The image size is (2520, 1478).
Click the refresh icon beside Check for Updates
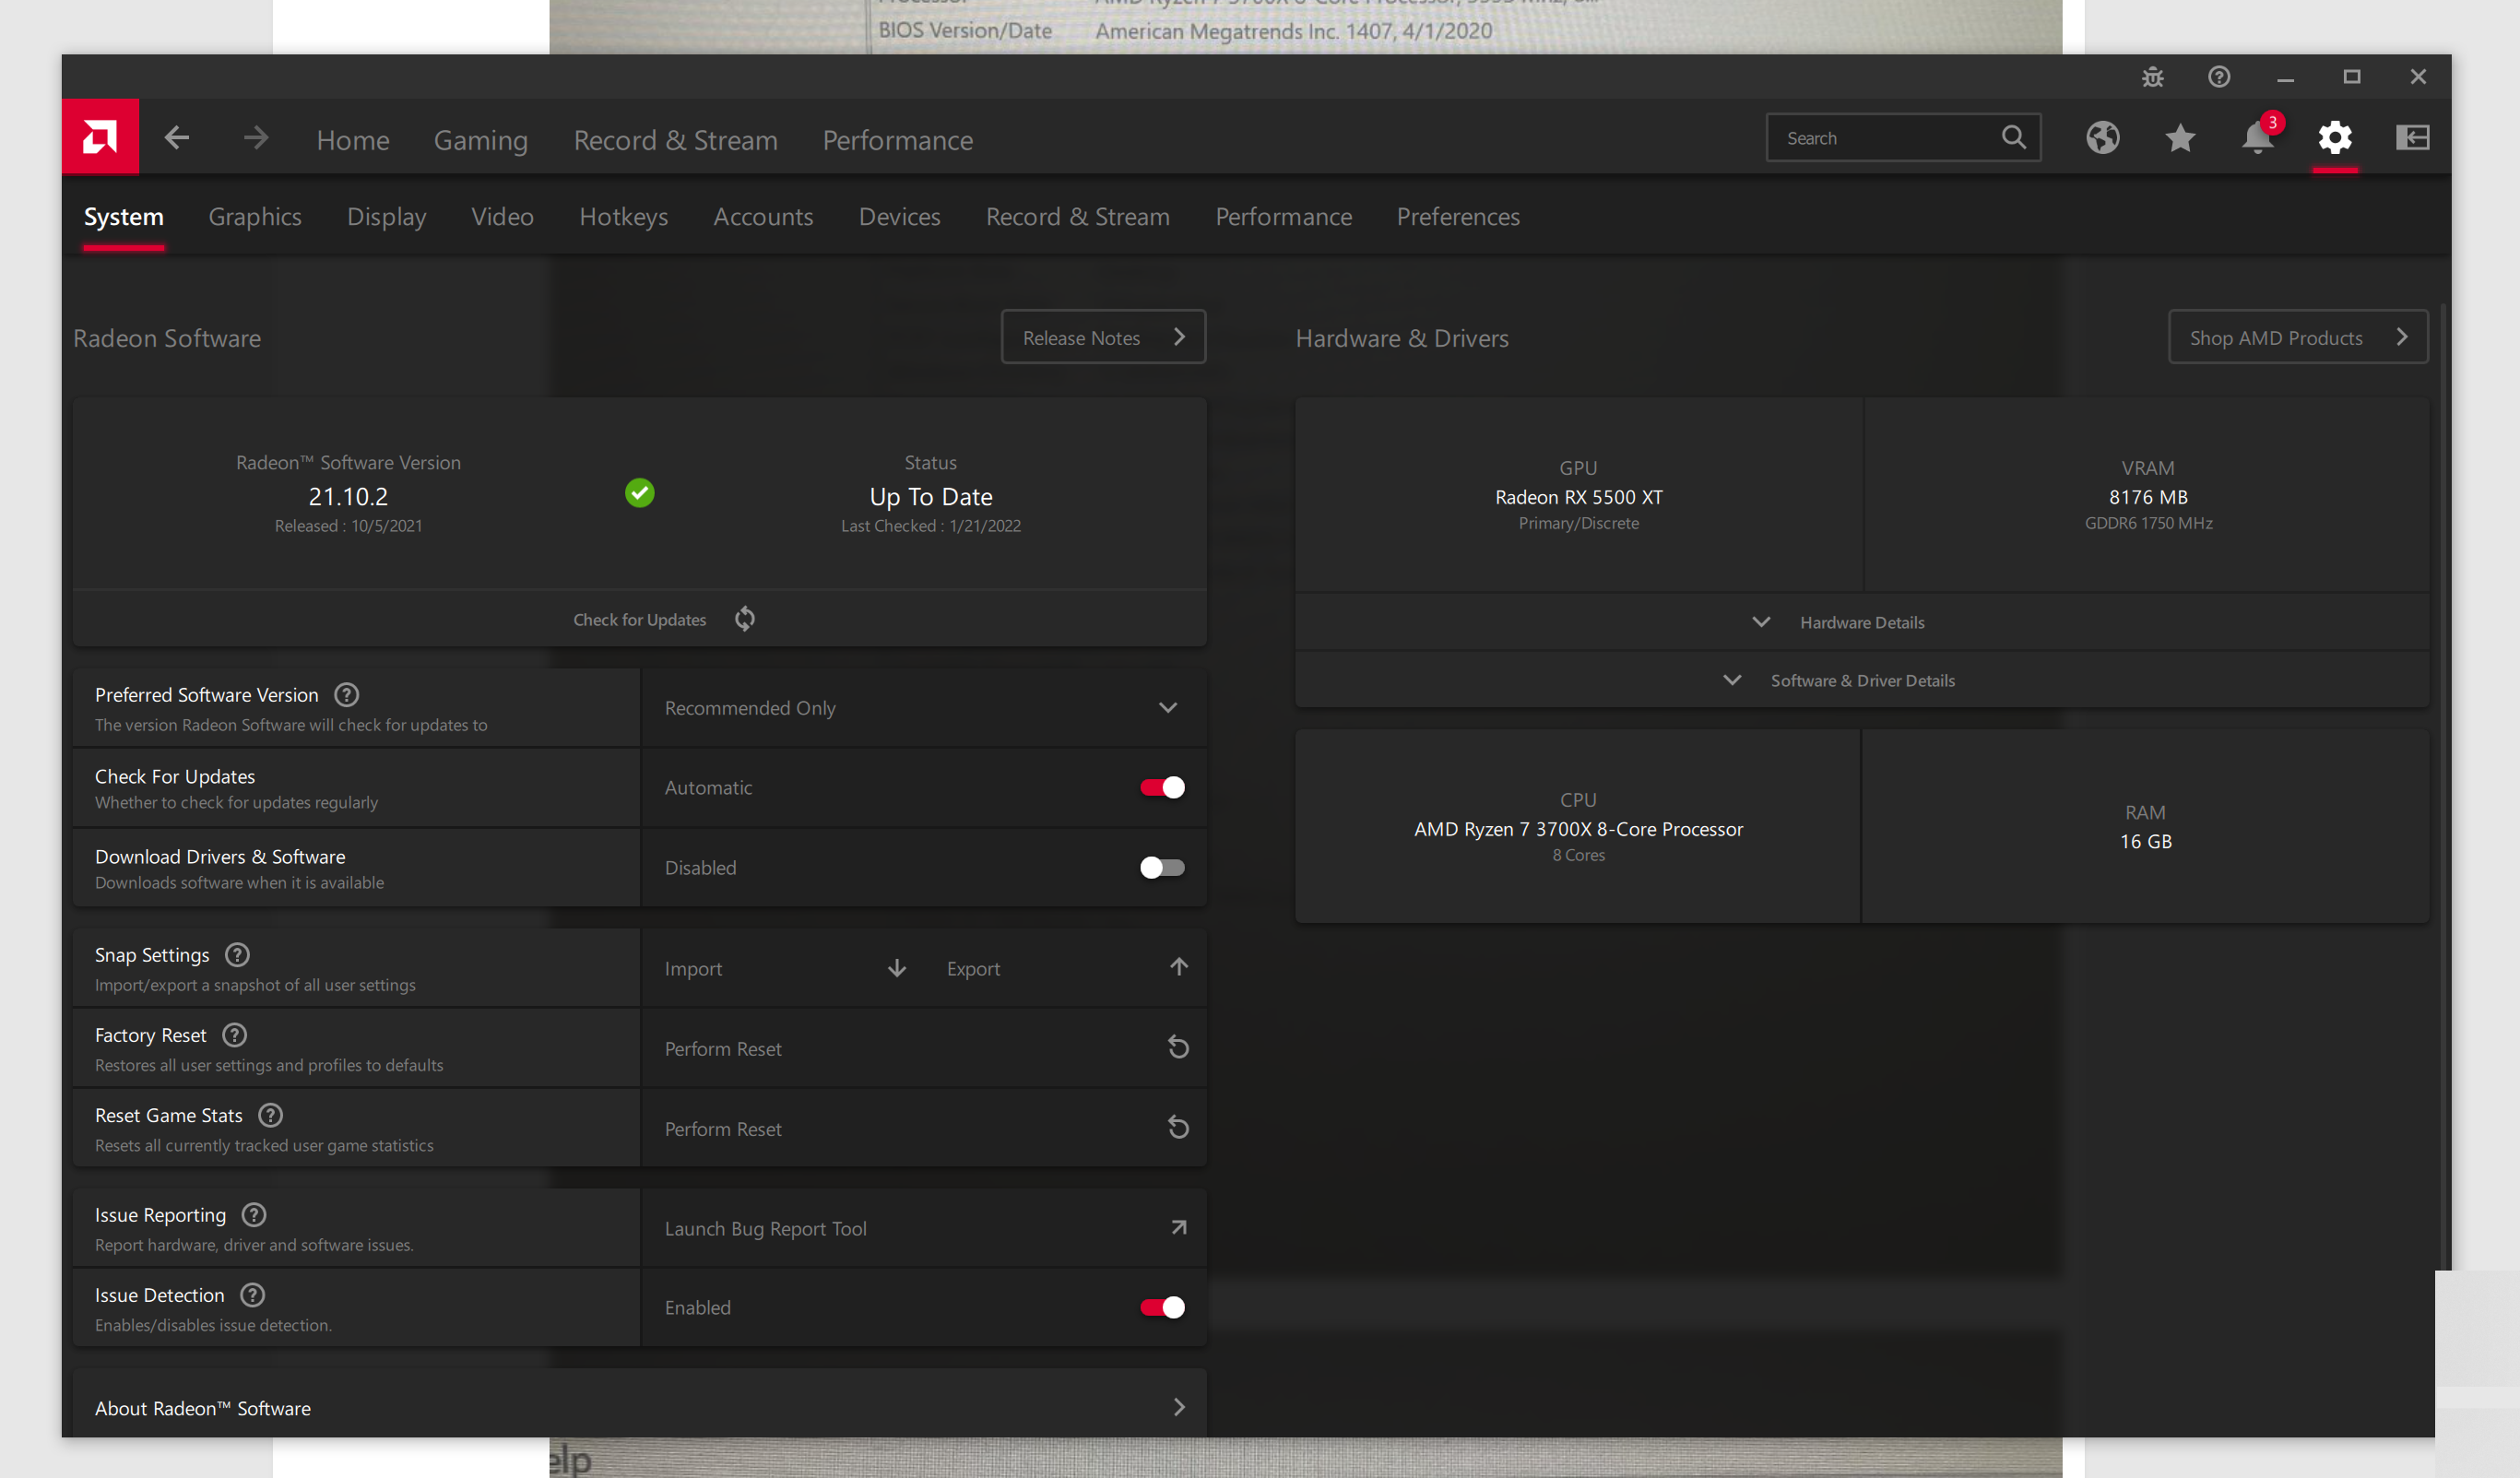(745, 619)
